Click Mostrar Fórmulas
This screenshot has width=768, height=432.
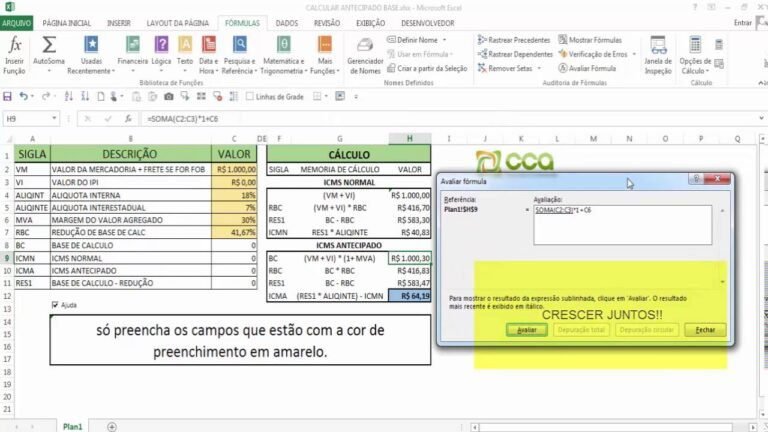[590, 40]
